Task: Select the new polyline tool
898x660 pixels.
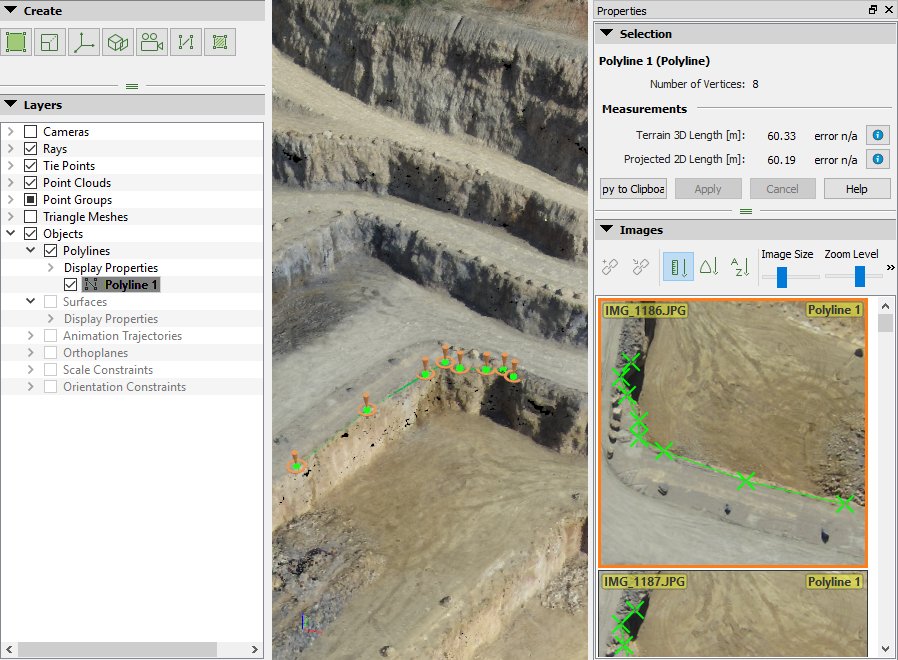Action: pyautogui.click(x=186, y=42)
